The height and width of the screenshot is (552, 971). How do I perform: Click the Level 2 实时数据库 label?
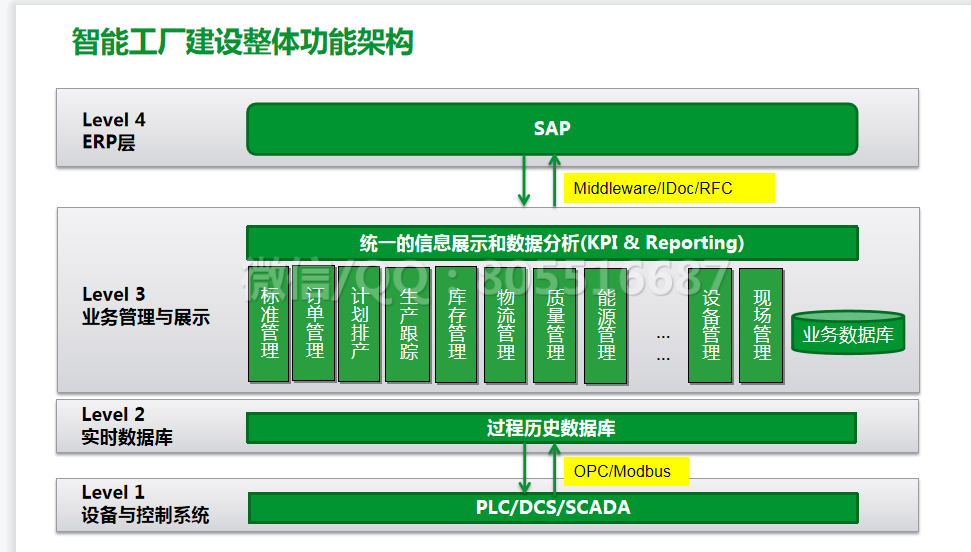(x=127, y=426)
